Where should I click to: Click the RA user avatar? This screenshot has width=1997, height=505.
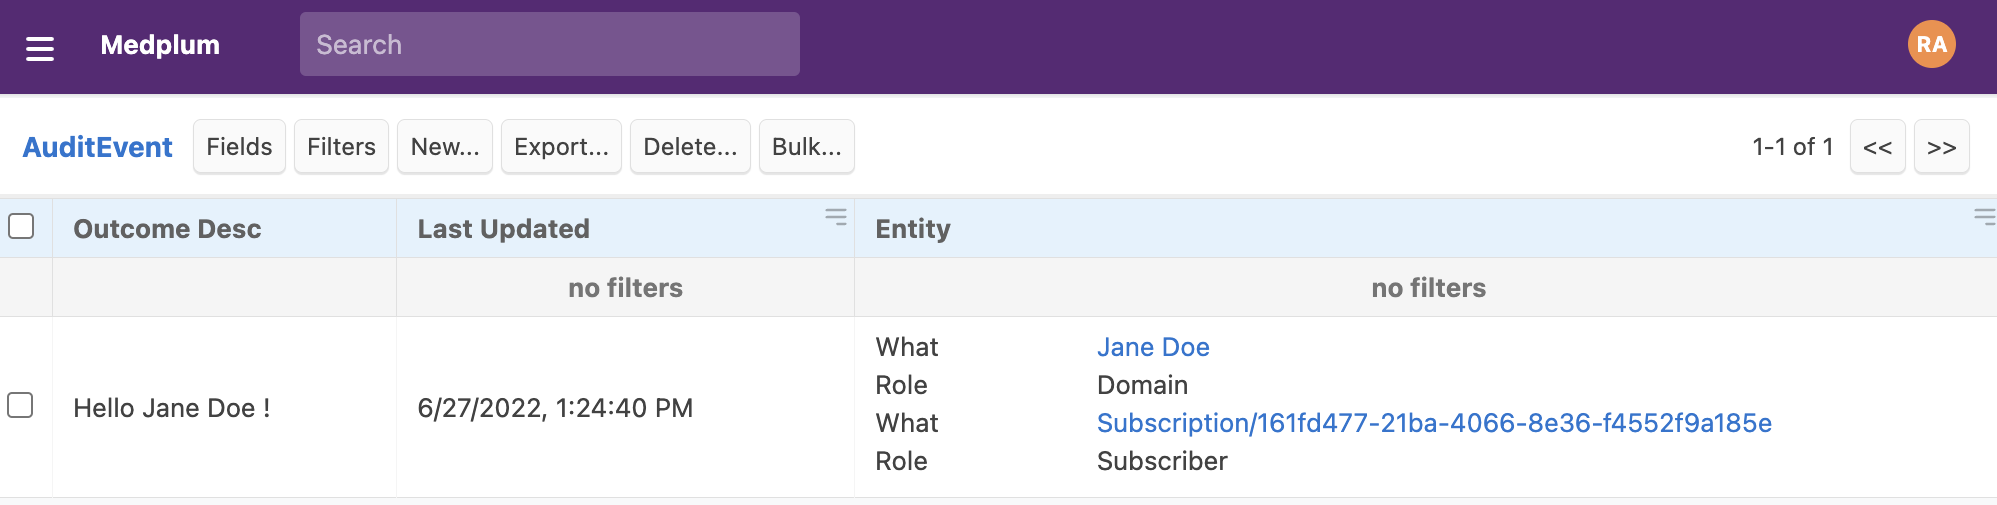(x=1931, y=45)
